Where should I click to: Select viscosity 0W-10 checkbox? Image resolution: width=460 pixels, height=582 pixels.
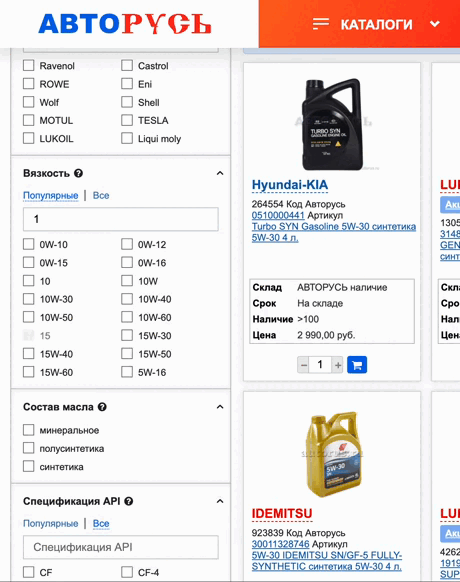(29, 244)
